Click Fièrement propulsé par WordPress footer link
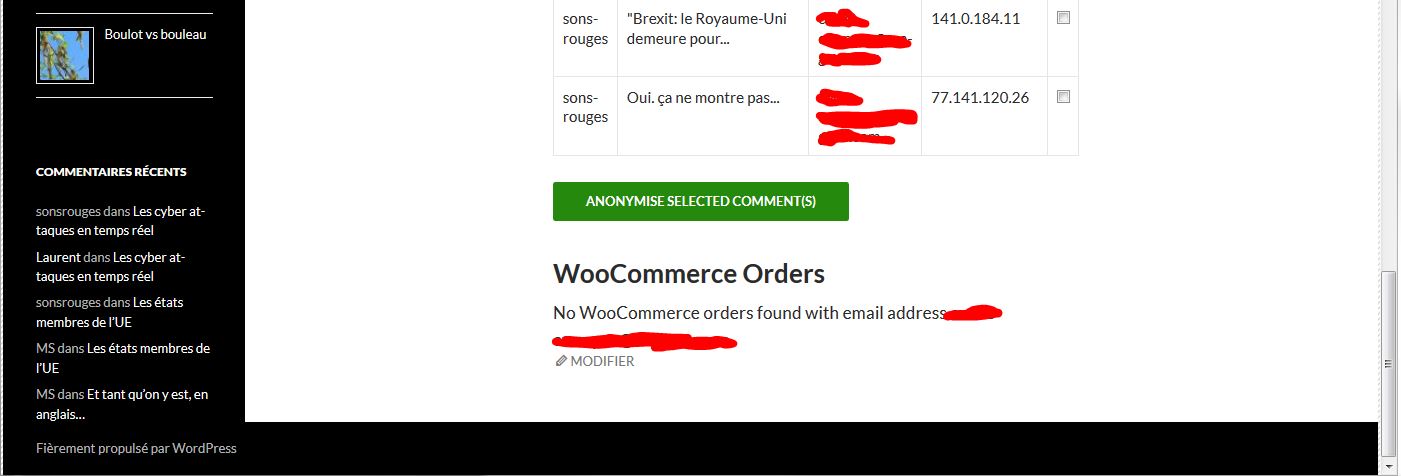The height and width of the screenshot is (476, 1401). click(x=136, y=448)
